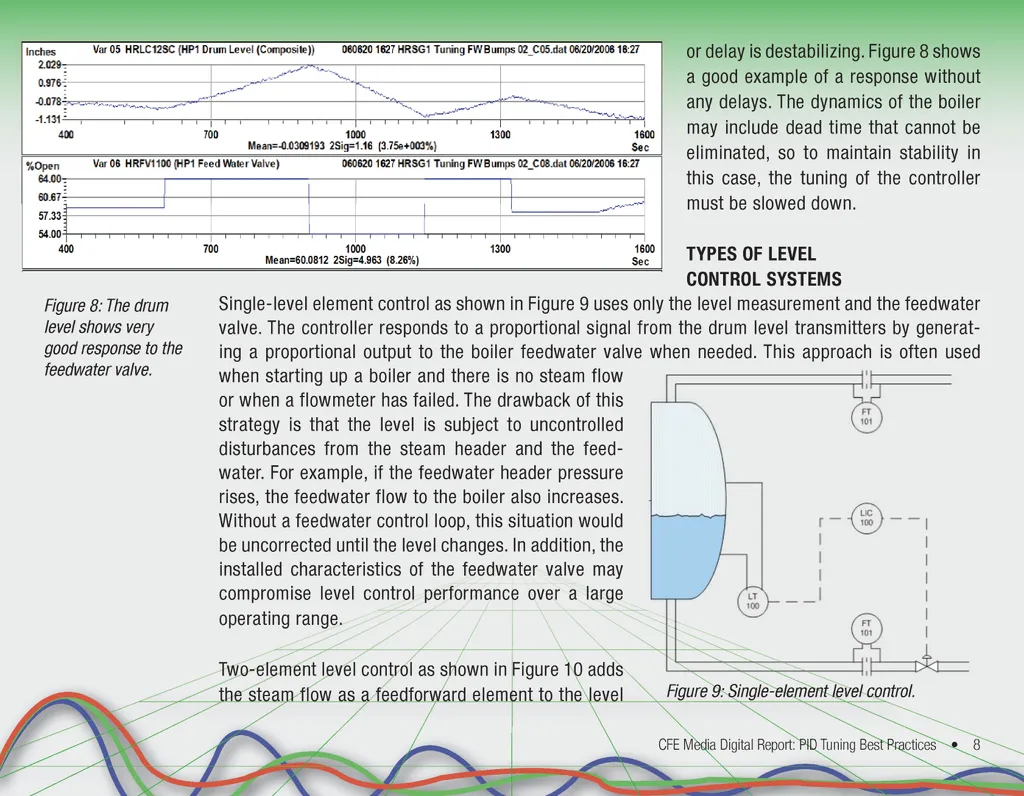The height and width of the screenshot is (796, 1024).
Task: Select the LT 100 level transmitter symbol
Action: [x=752, y=601]
